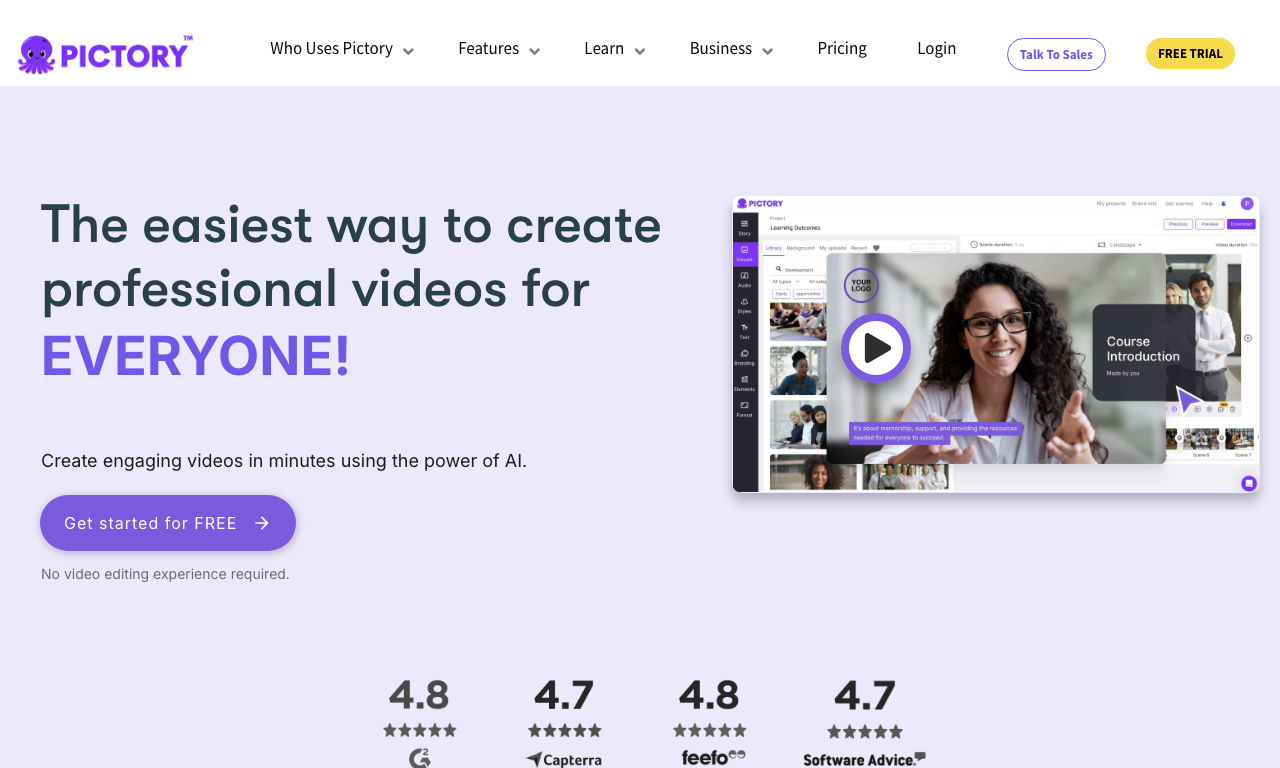Viewport: 1280px width, 768px height.
Task: Click the yellow FREE TRIAL button
Action: (1190, 53)
